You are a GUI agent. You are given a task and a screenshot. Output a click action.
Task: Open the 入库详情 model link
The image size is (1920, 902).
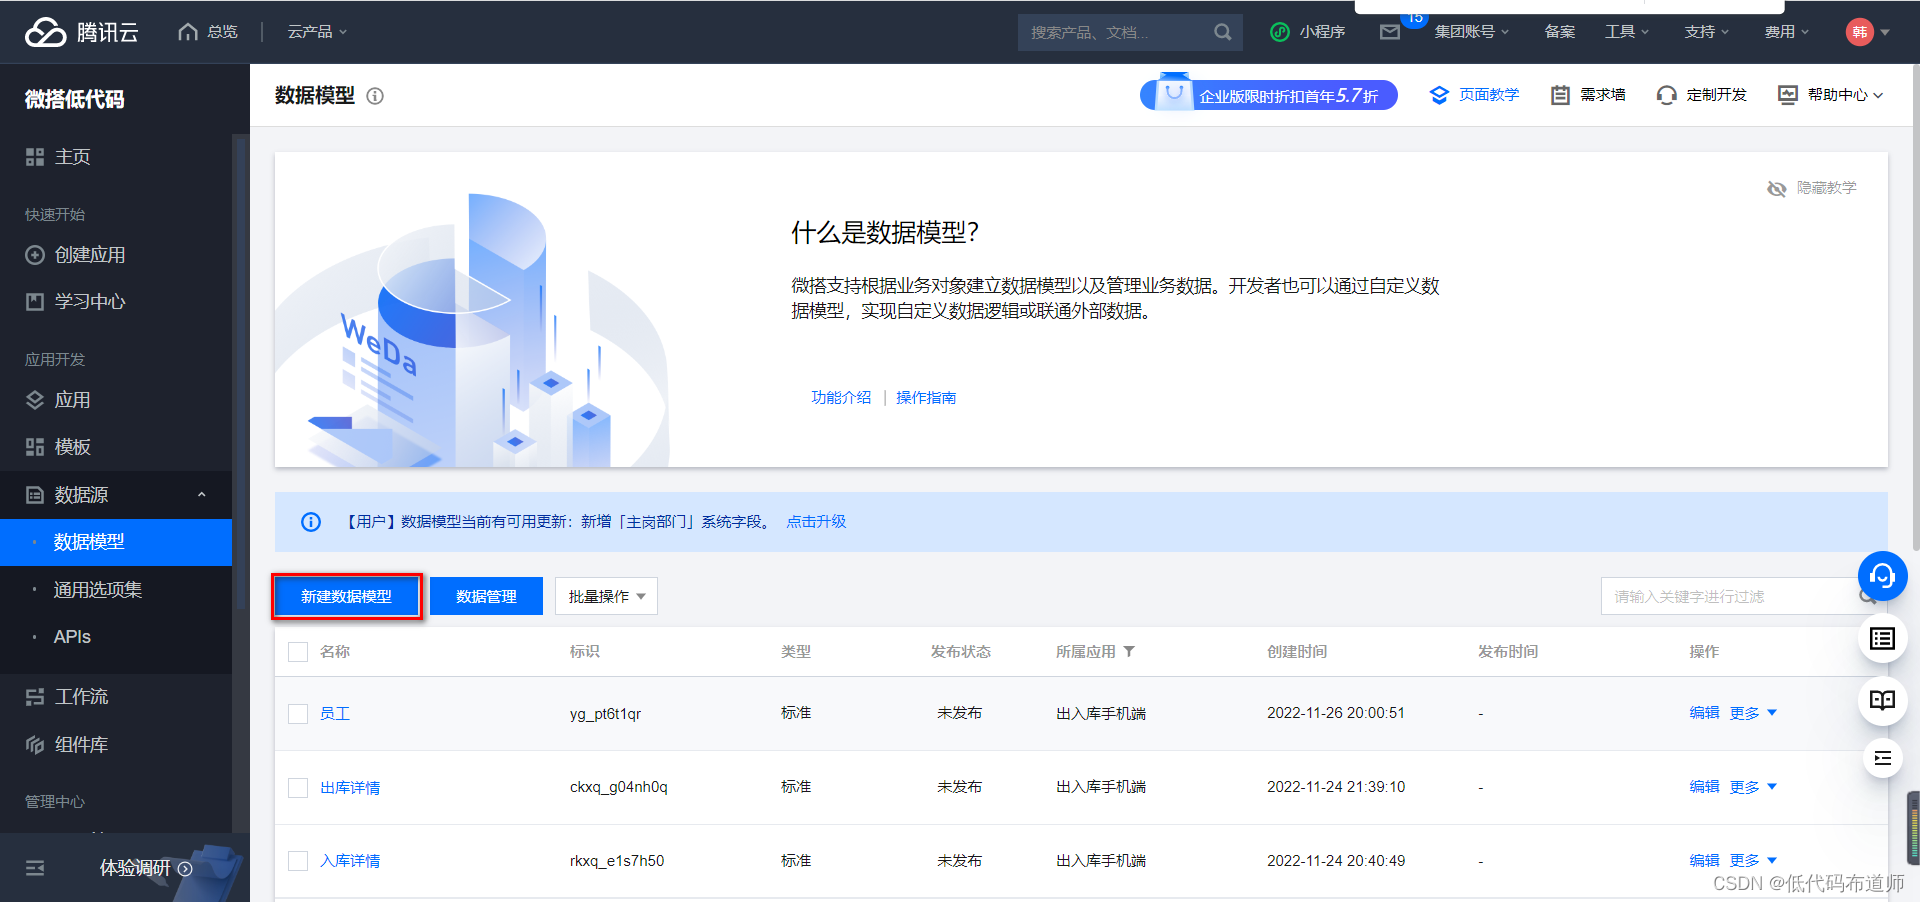(350, 861)
